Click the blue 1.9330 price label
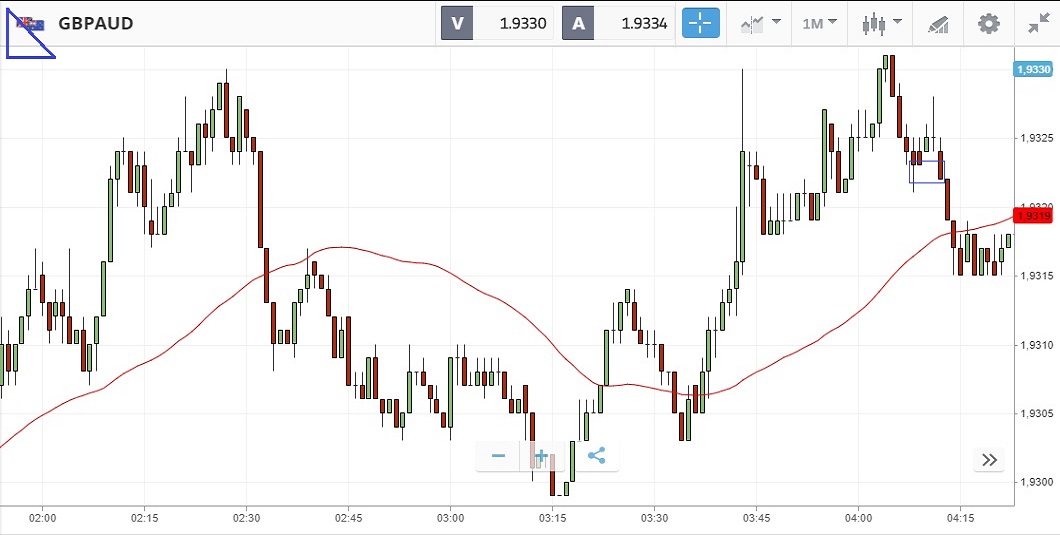The width and height of the screenshot is (1060, 535). click(1033, 70)
